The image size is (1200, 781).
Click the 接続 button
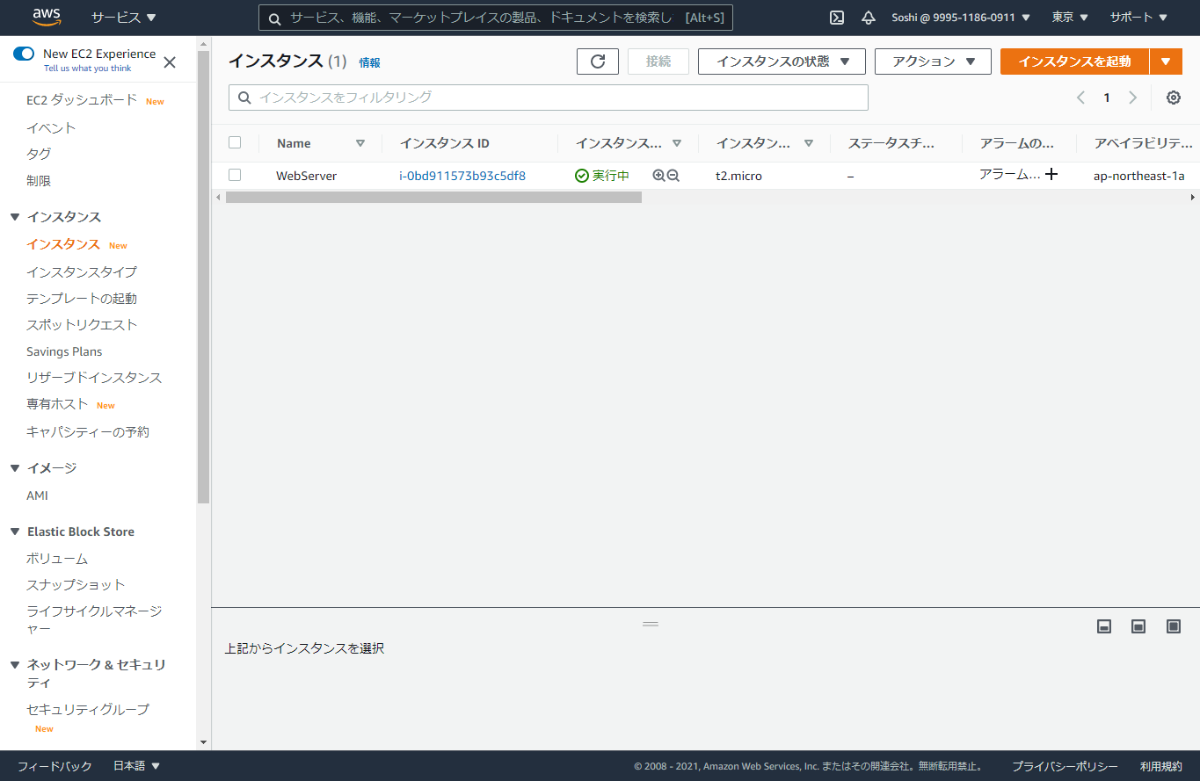point(658,61)
